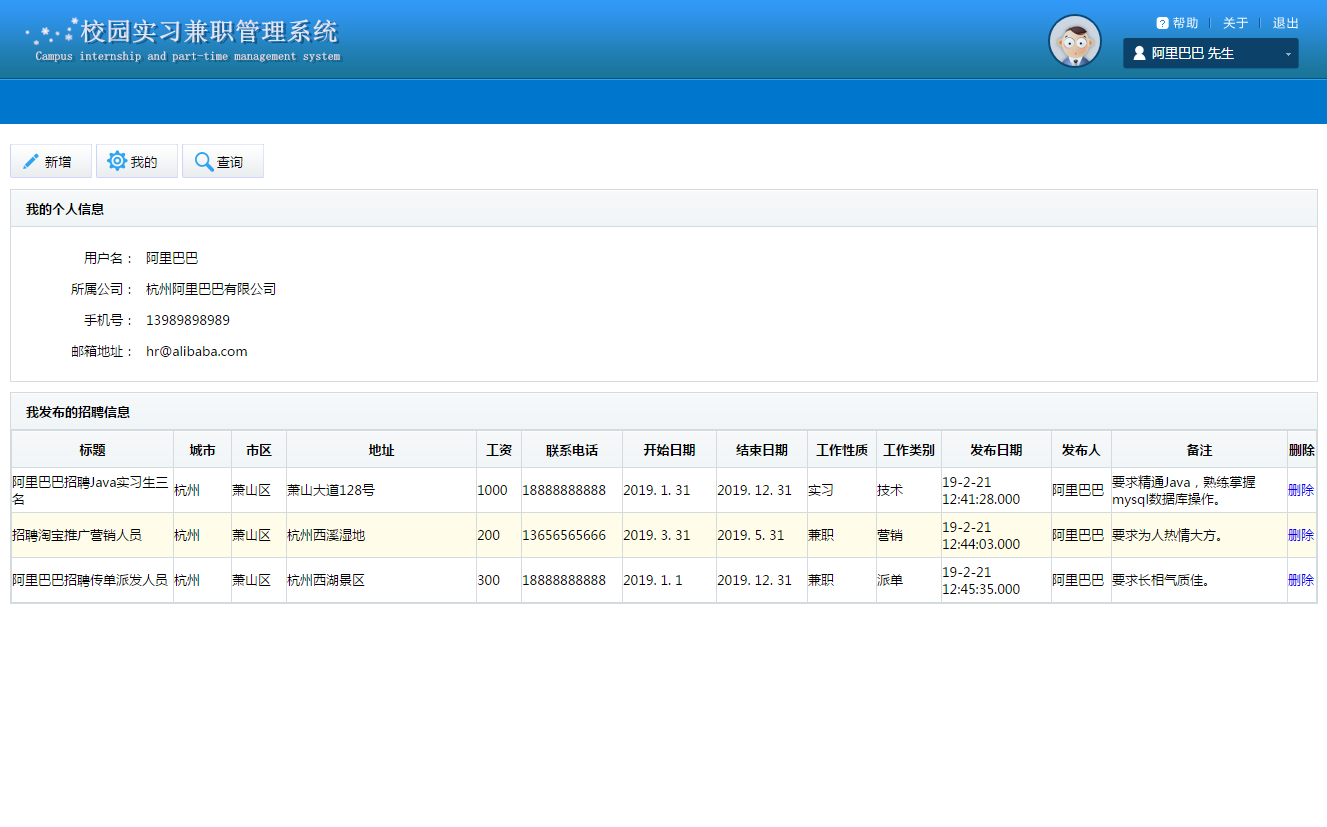
Task: Click the user avatar picture
Action: click(1075, 41)
